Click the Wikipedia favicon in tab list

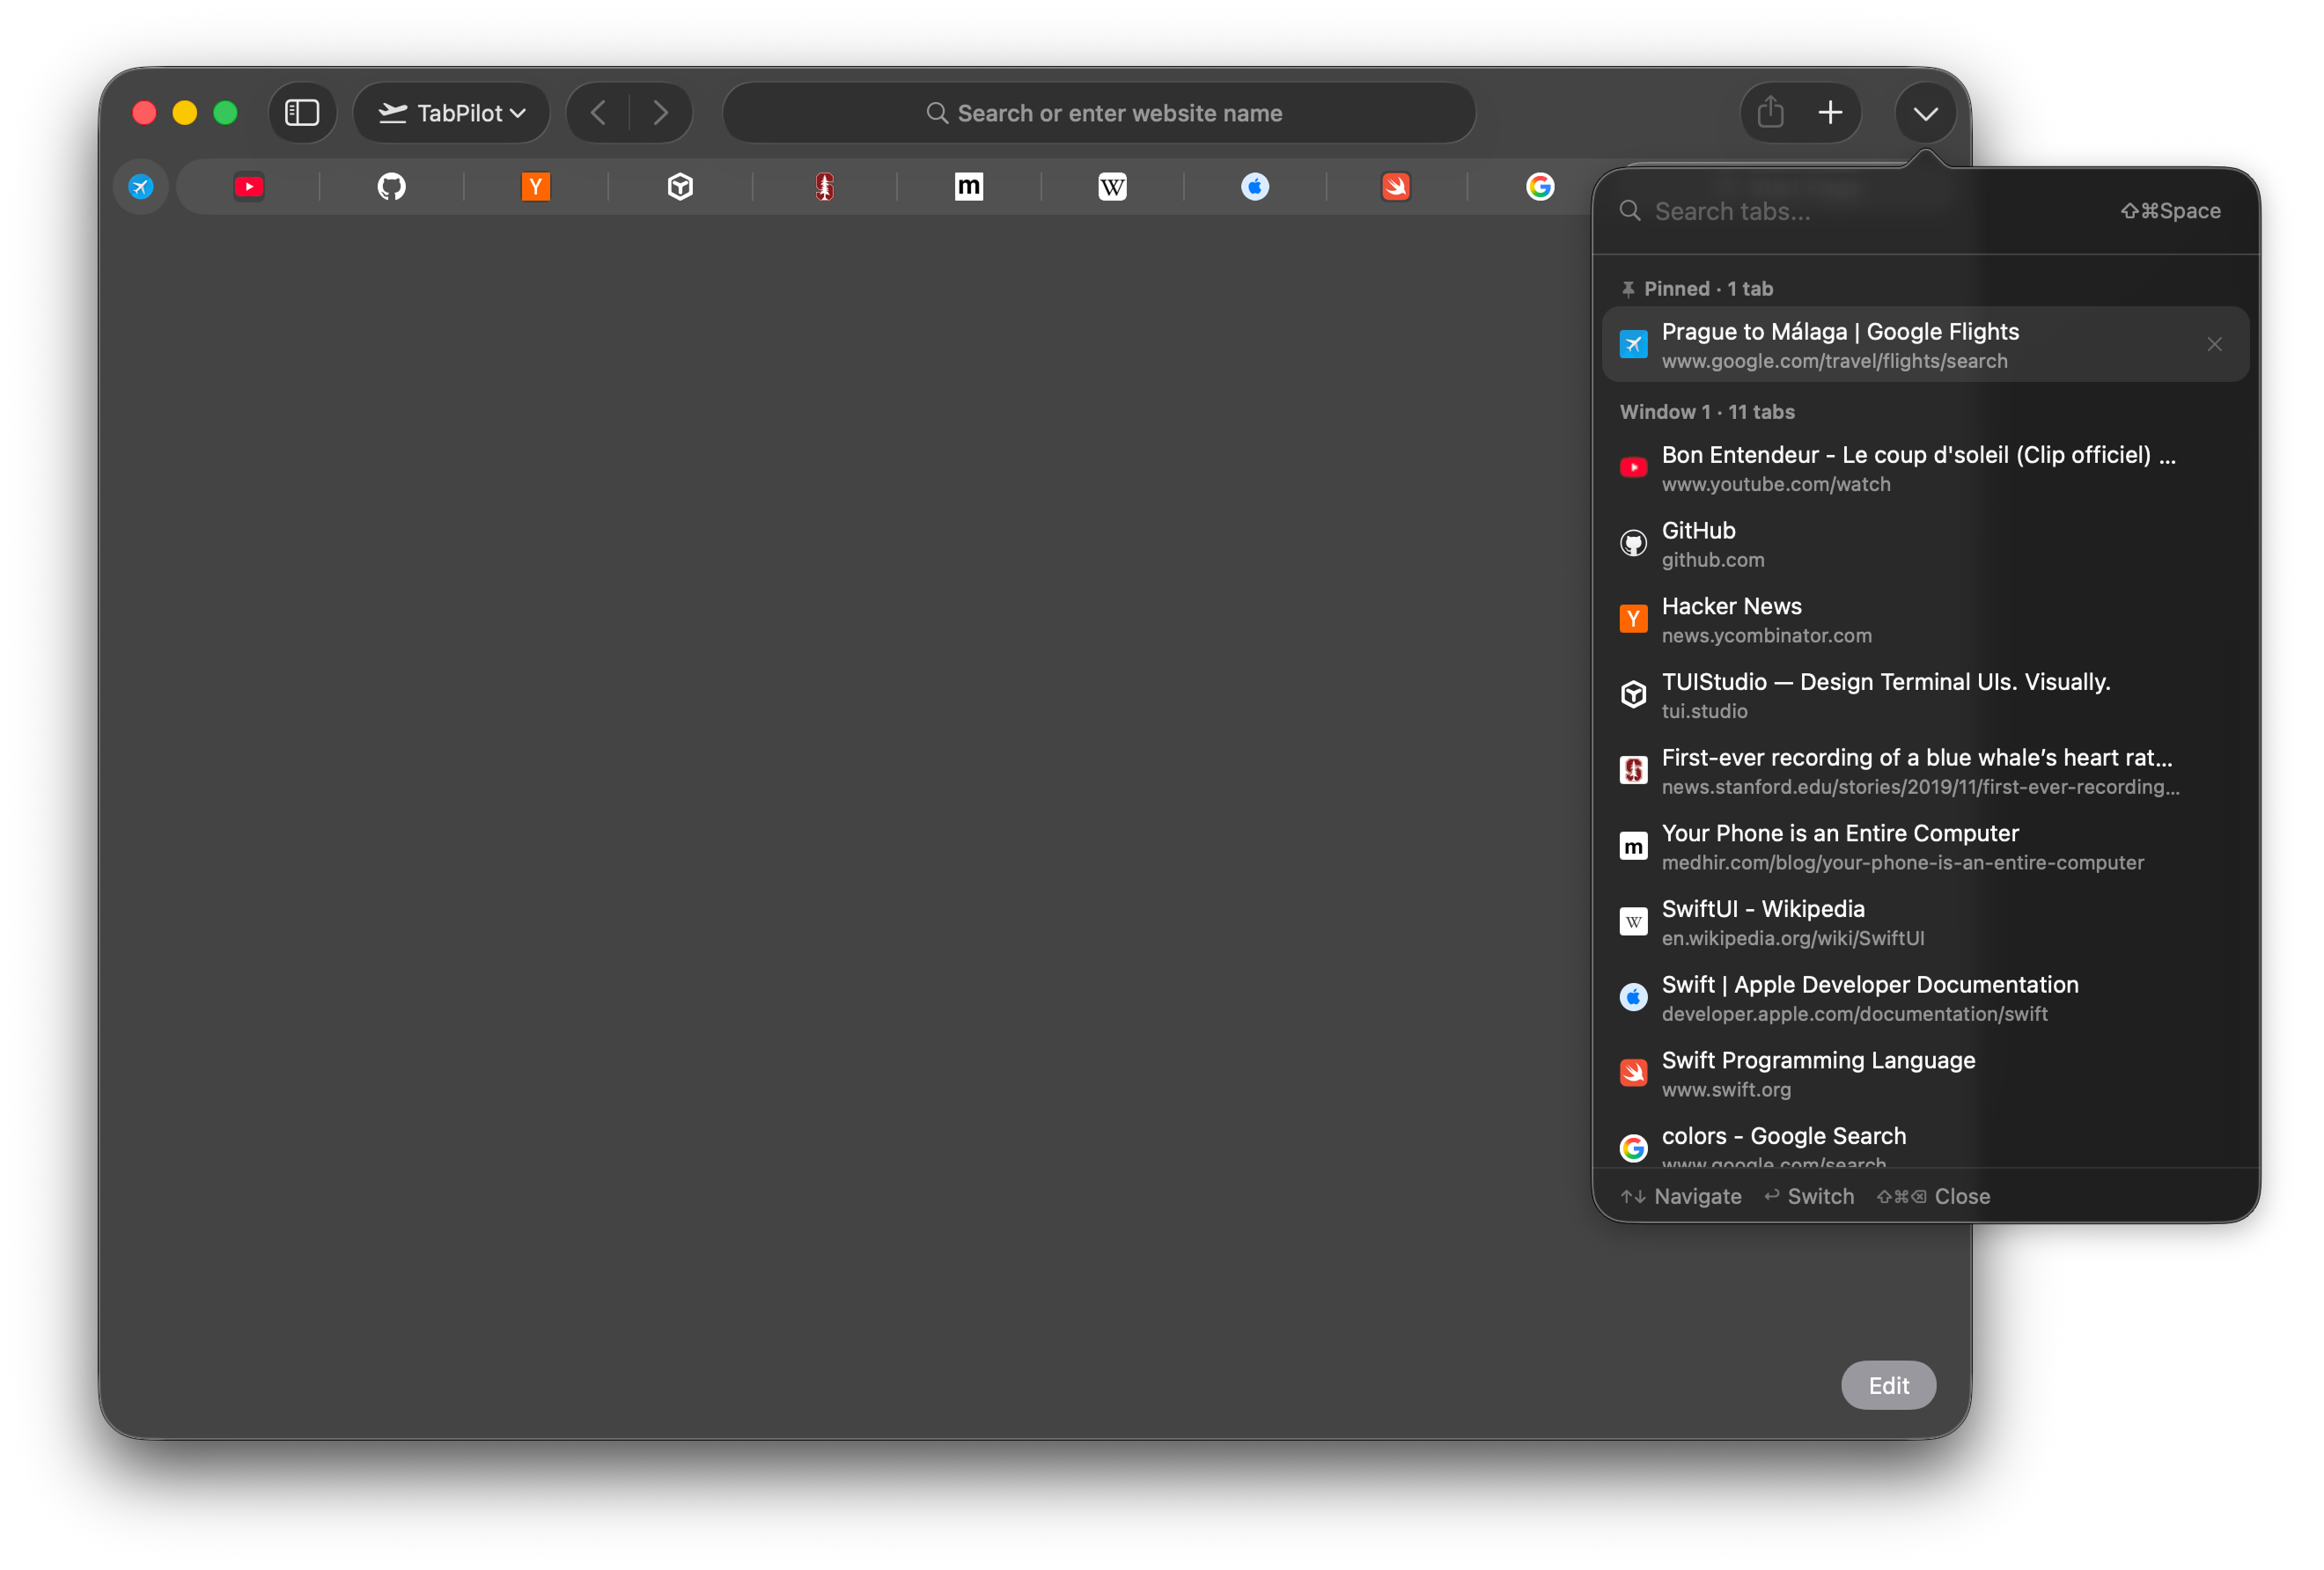point(1633,921)
